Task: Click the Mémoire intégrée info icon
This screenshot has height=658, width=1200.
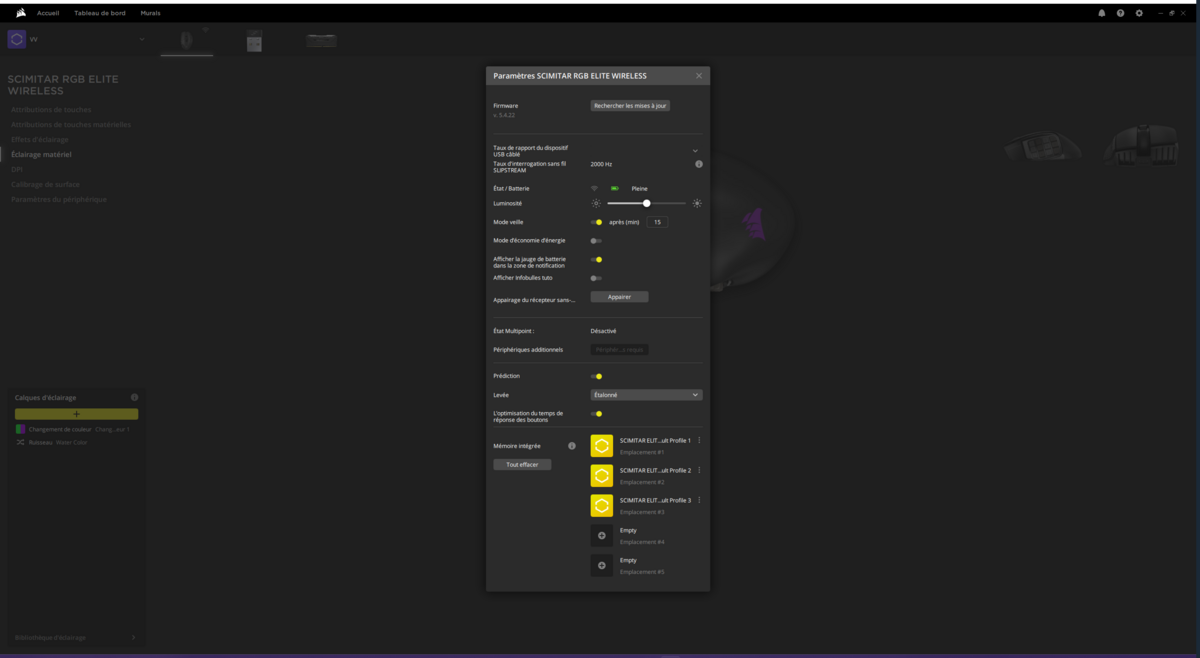Action: (572, 446)
